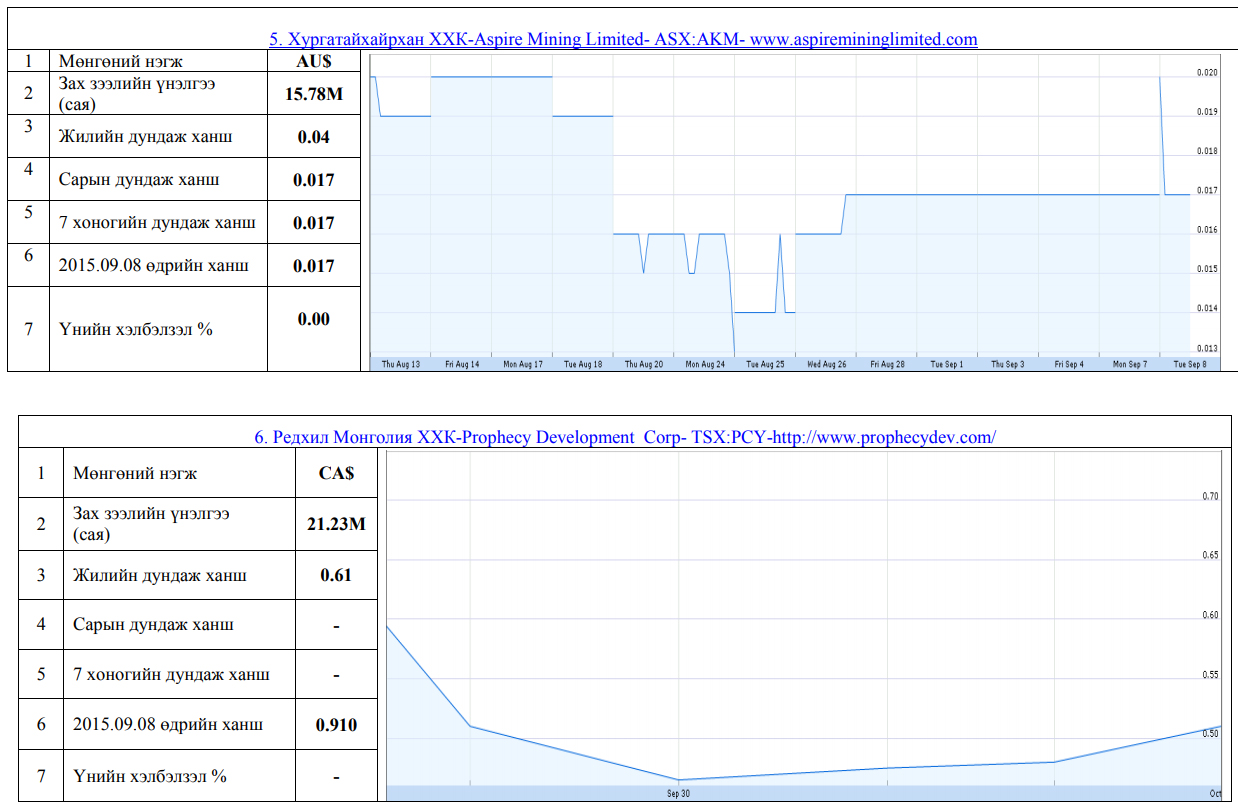Screen dimensions: 1238x809
Task: Click the 0.00 price change value
Action: click(313, 319)
